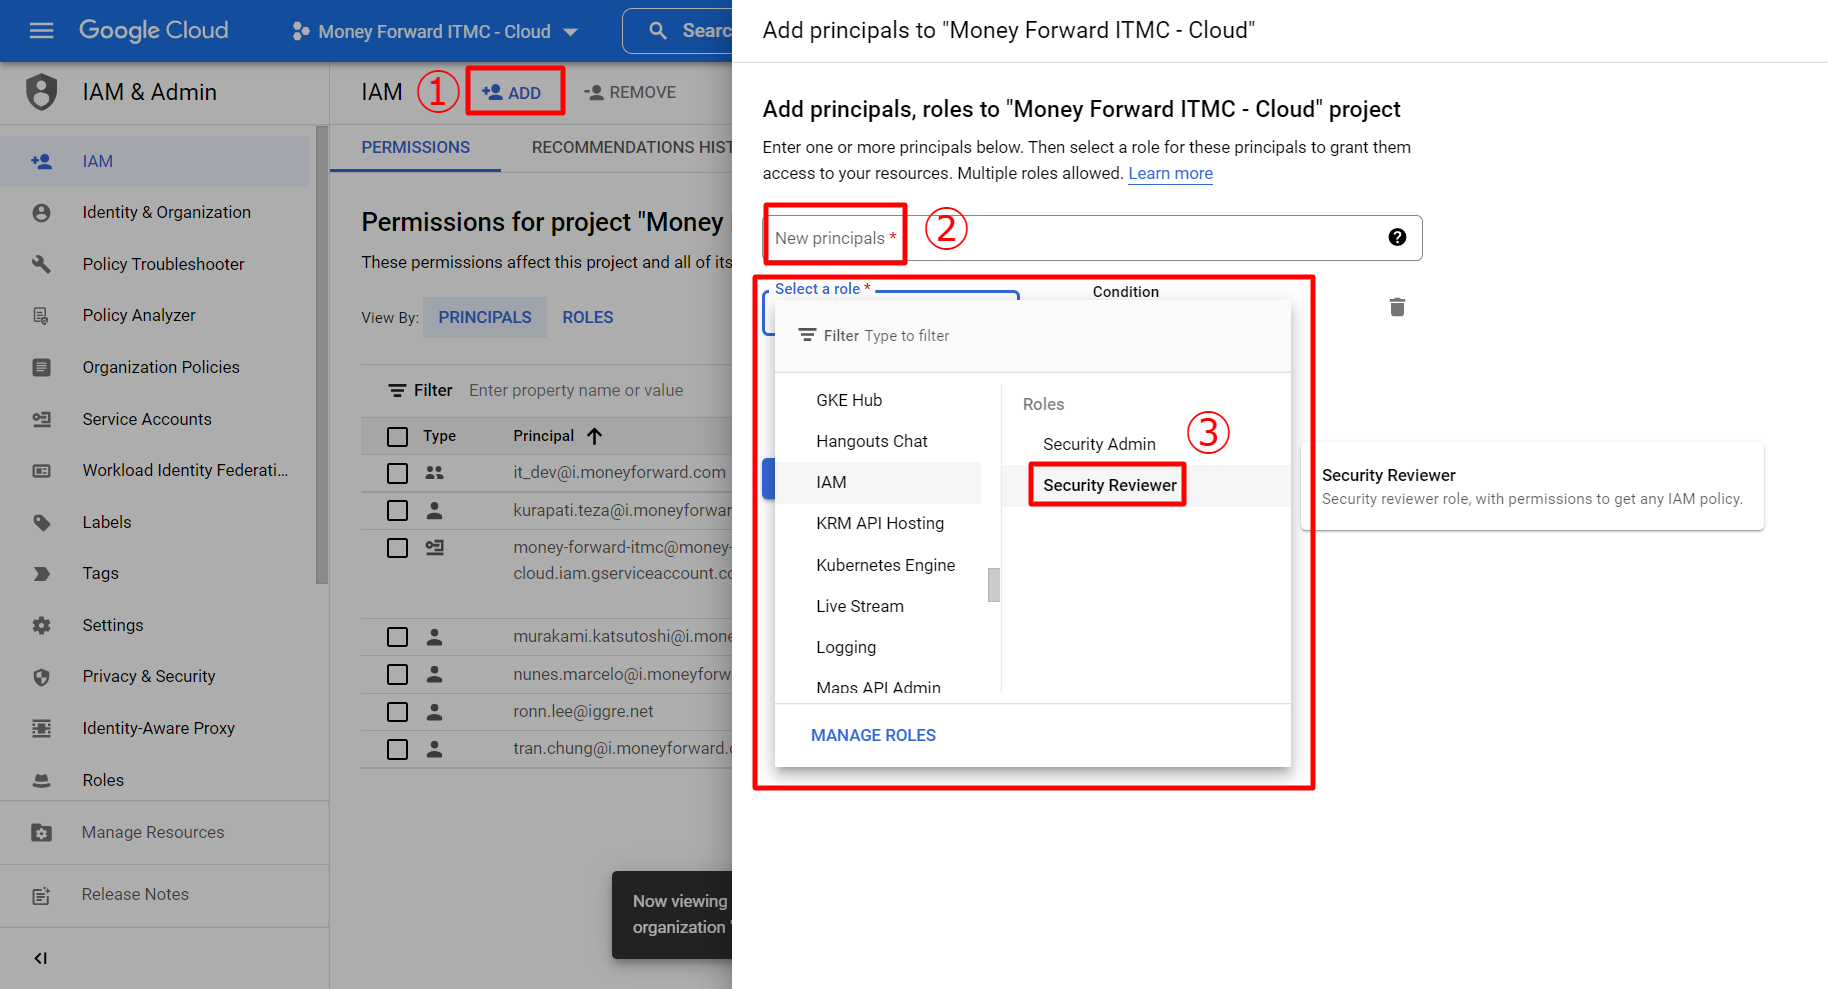Check the tran.chung row checkbox
The width and height of the screenshot is (1828, 989).
[397, 748]
